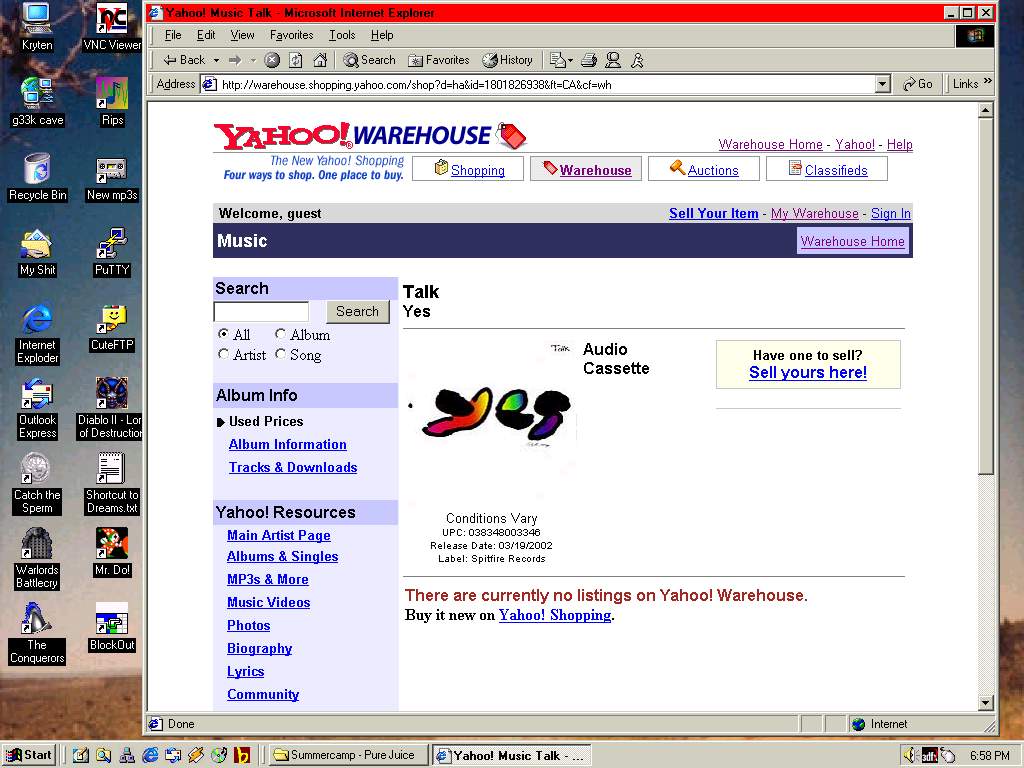Open the Kryten desktop icon
Viewport: 1024px width, 768px height.
pyautogui.click(x=37, y=27)
